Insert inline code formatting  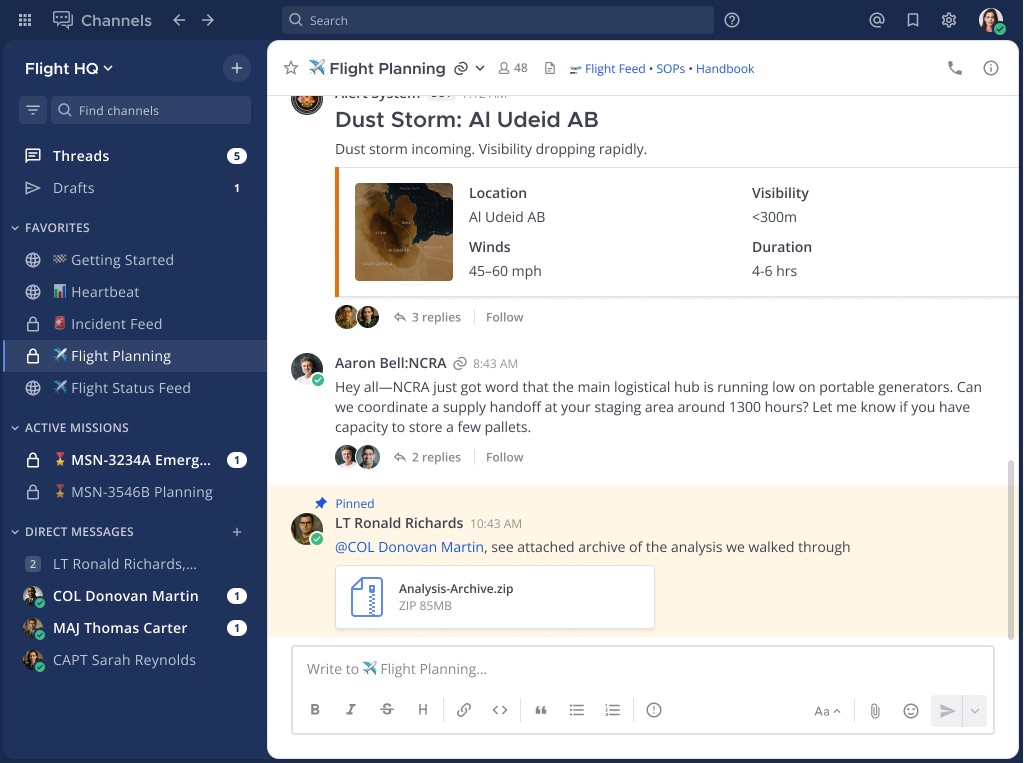(500, 710)
